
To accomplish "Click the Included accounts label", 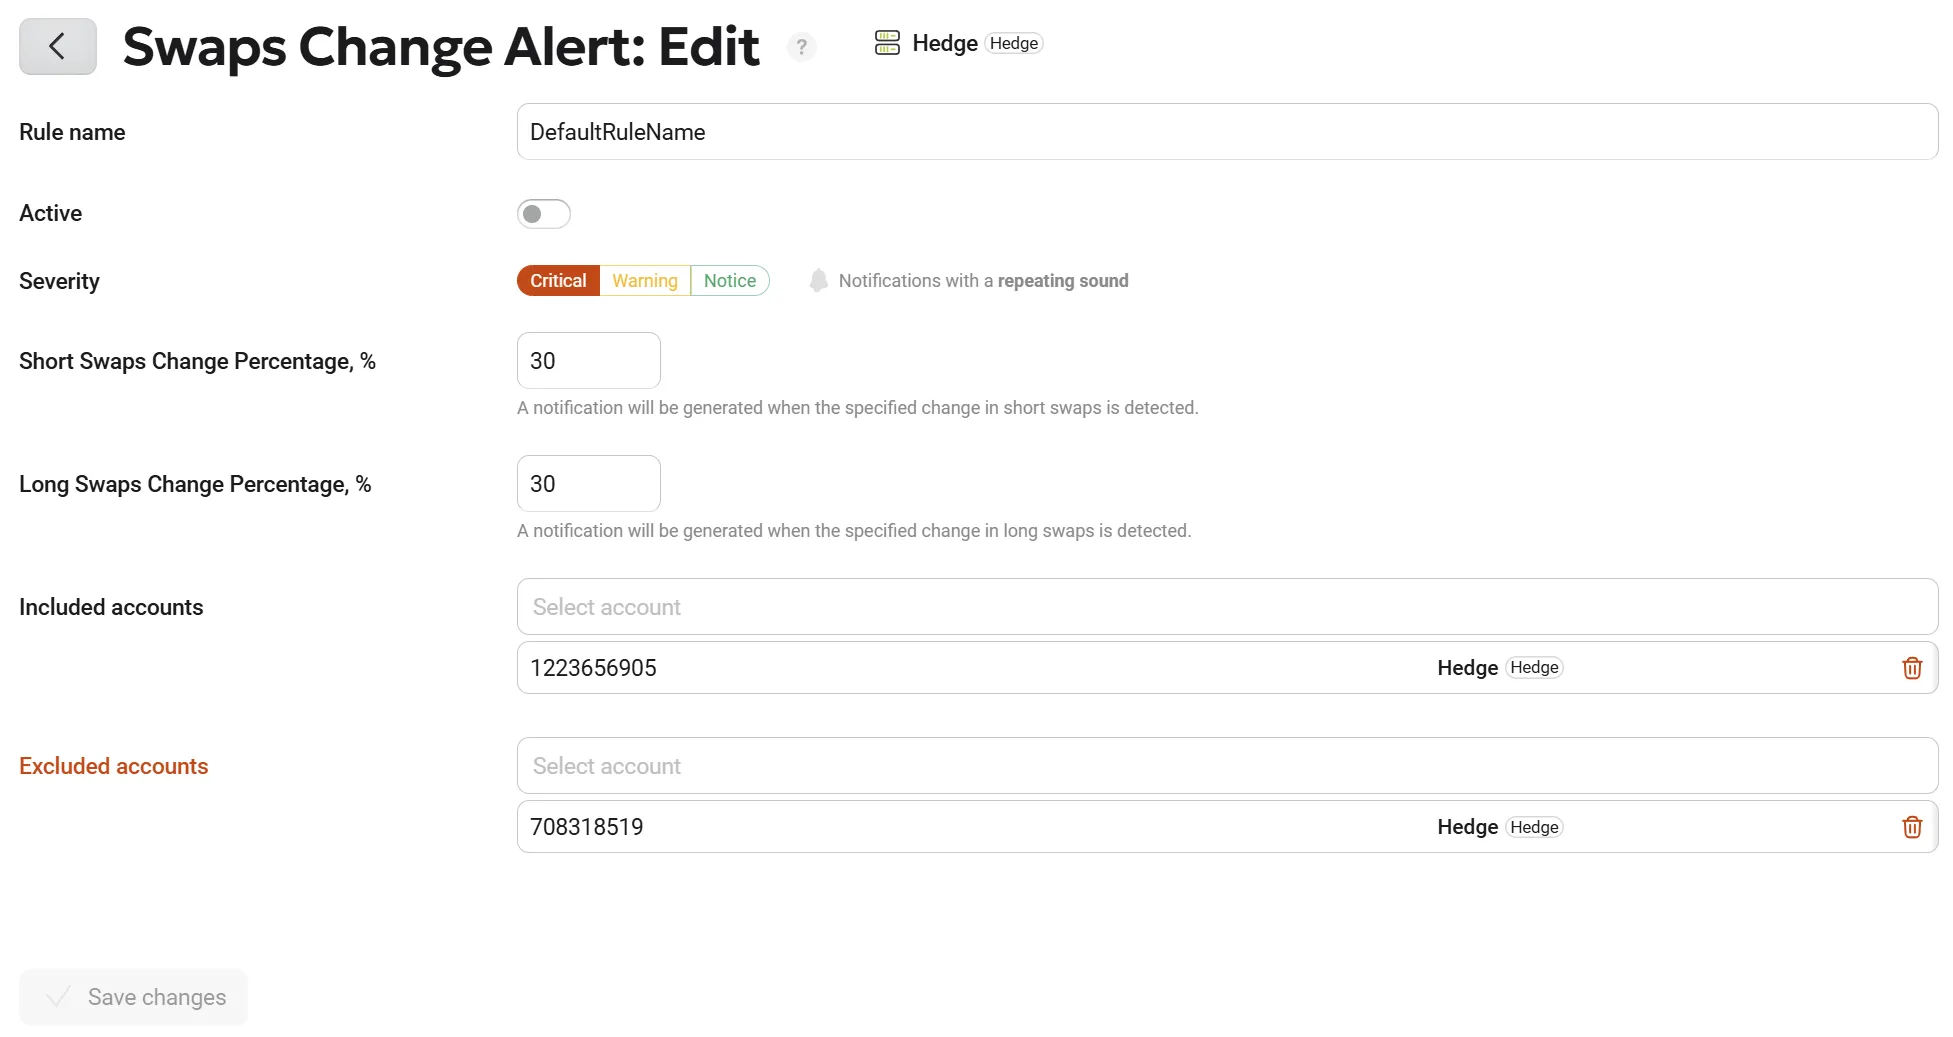I will (x=111, y=607).
